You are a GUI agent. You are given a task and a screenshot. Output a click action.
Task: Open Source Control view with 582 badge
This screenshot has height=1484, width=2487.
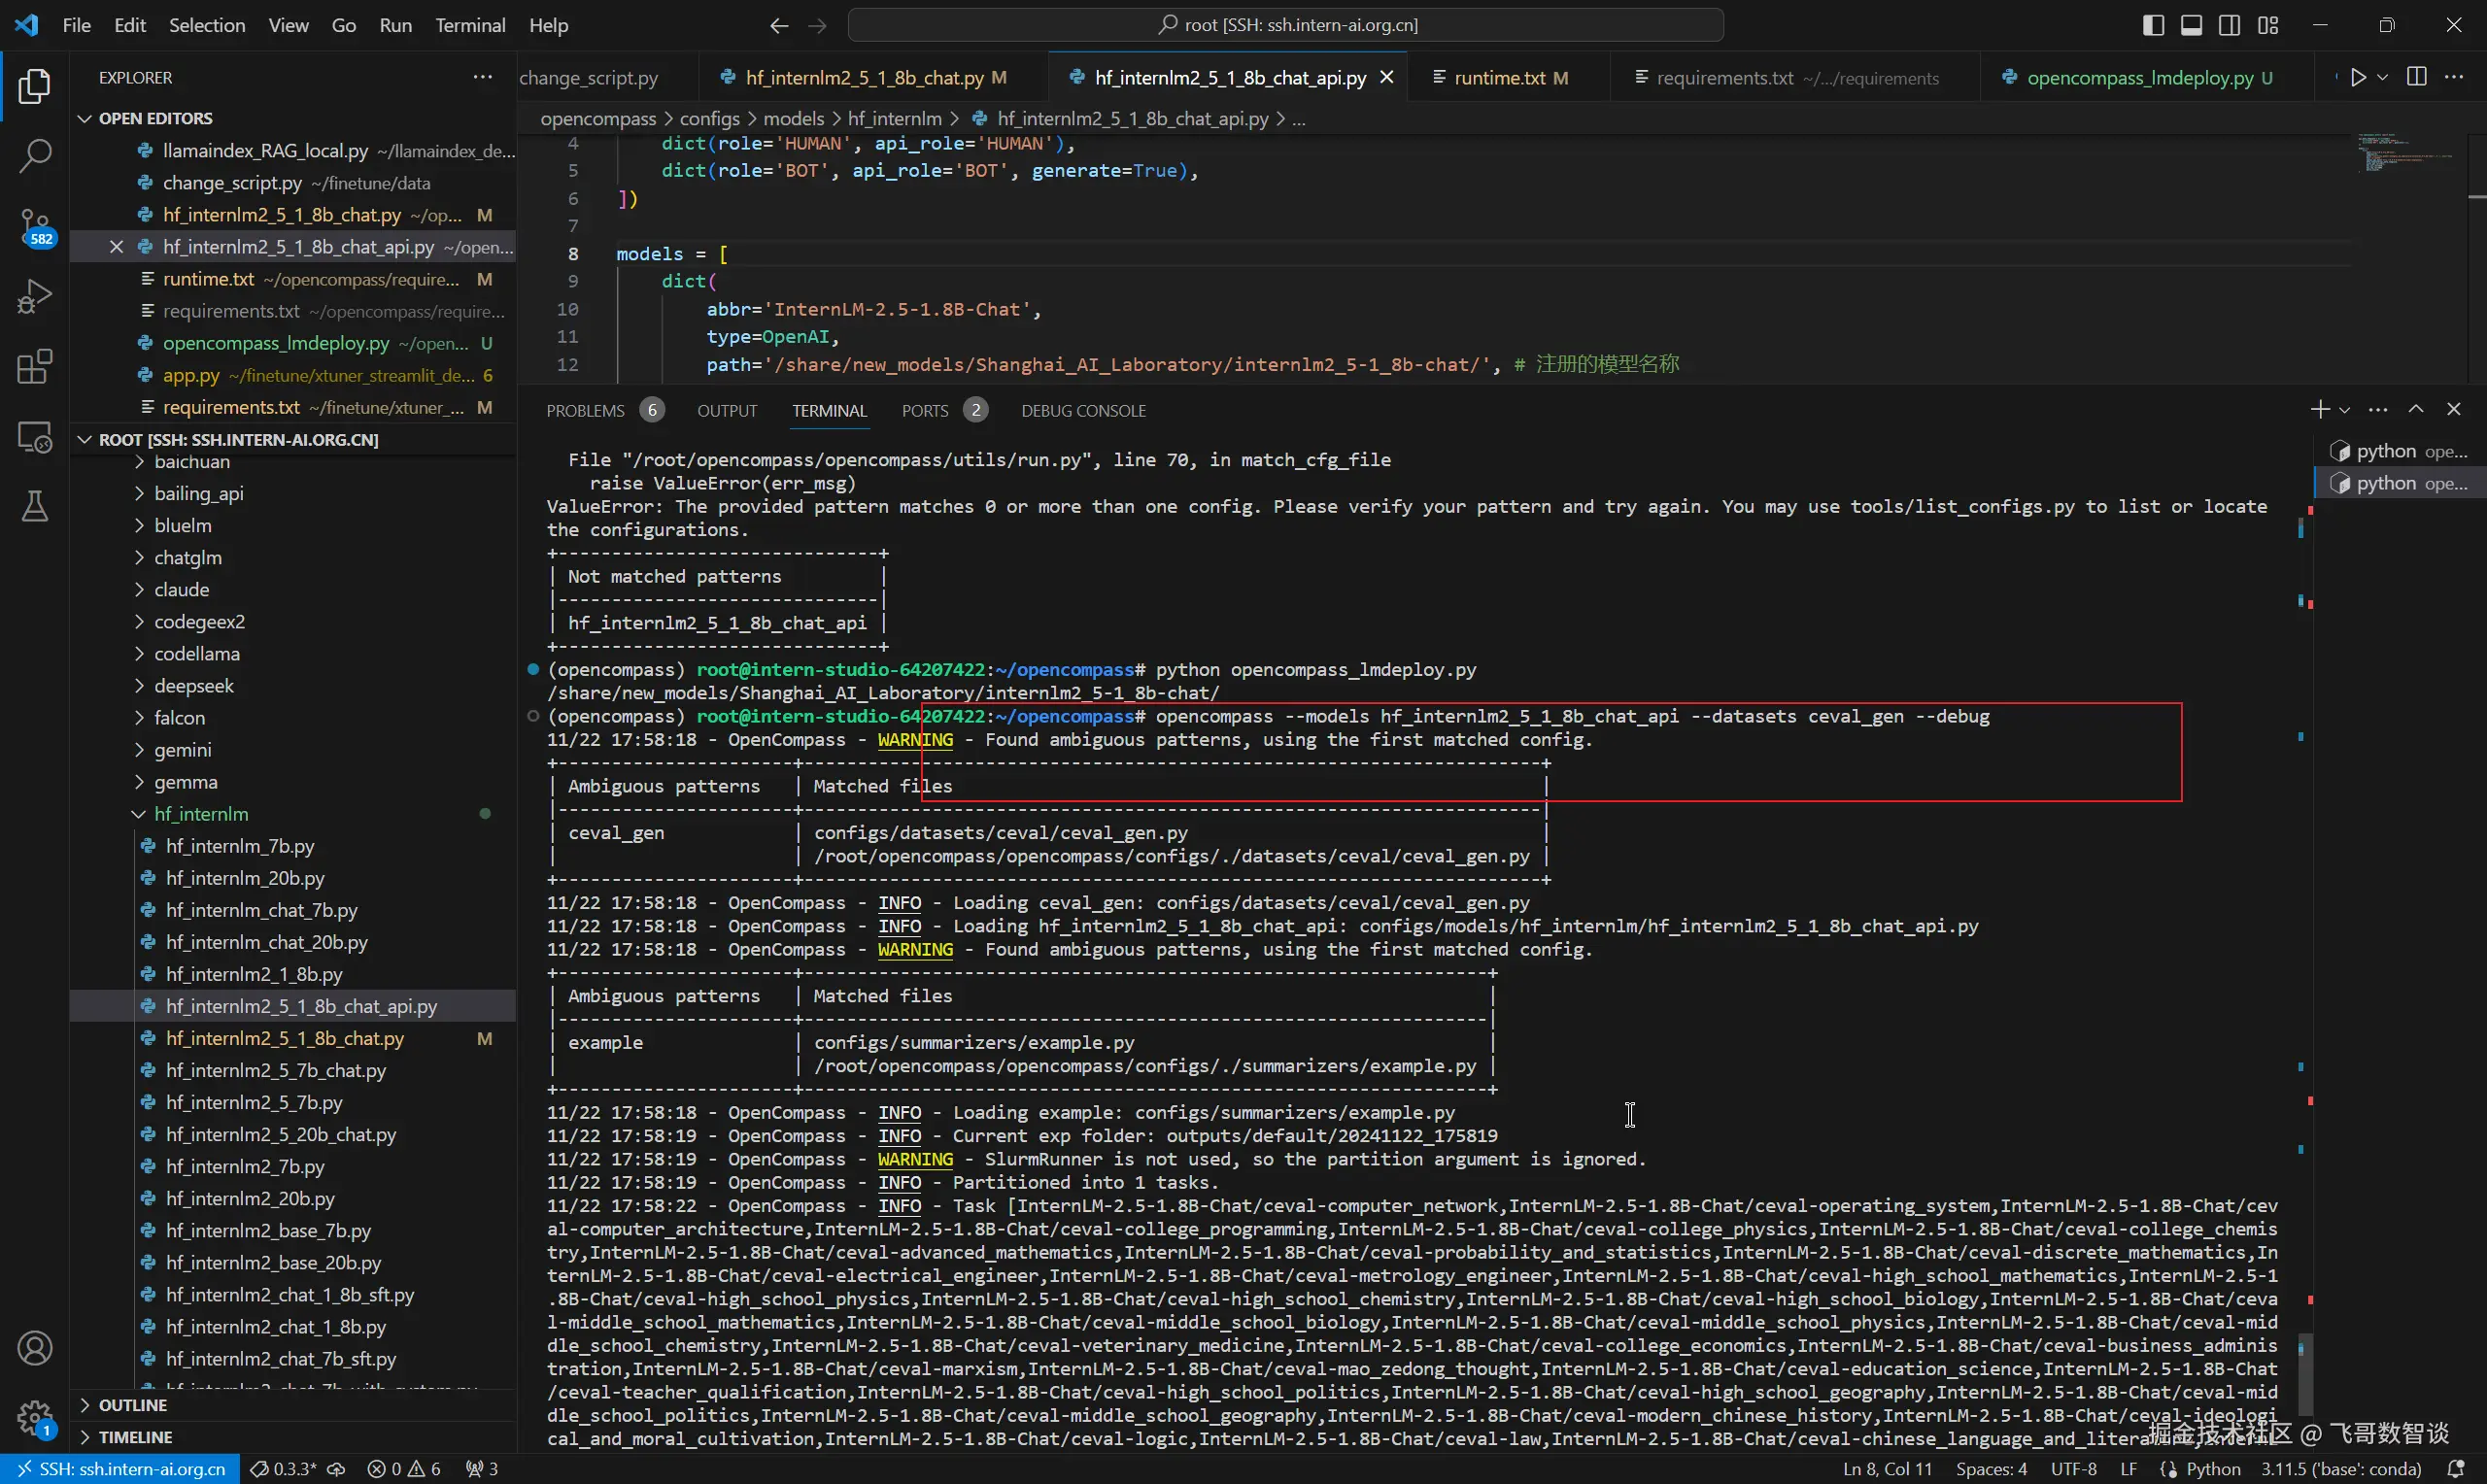35,227
